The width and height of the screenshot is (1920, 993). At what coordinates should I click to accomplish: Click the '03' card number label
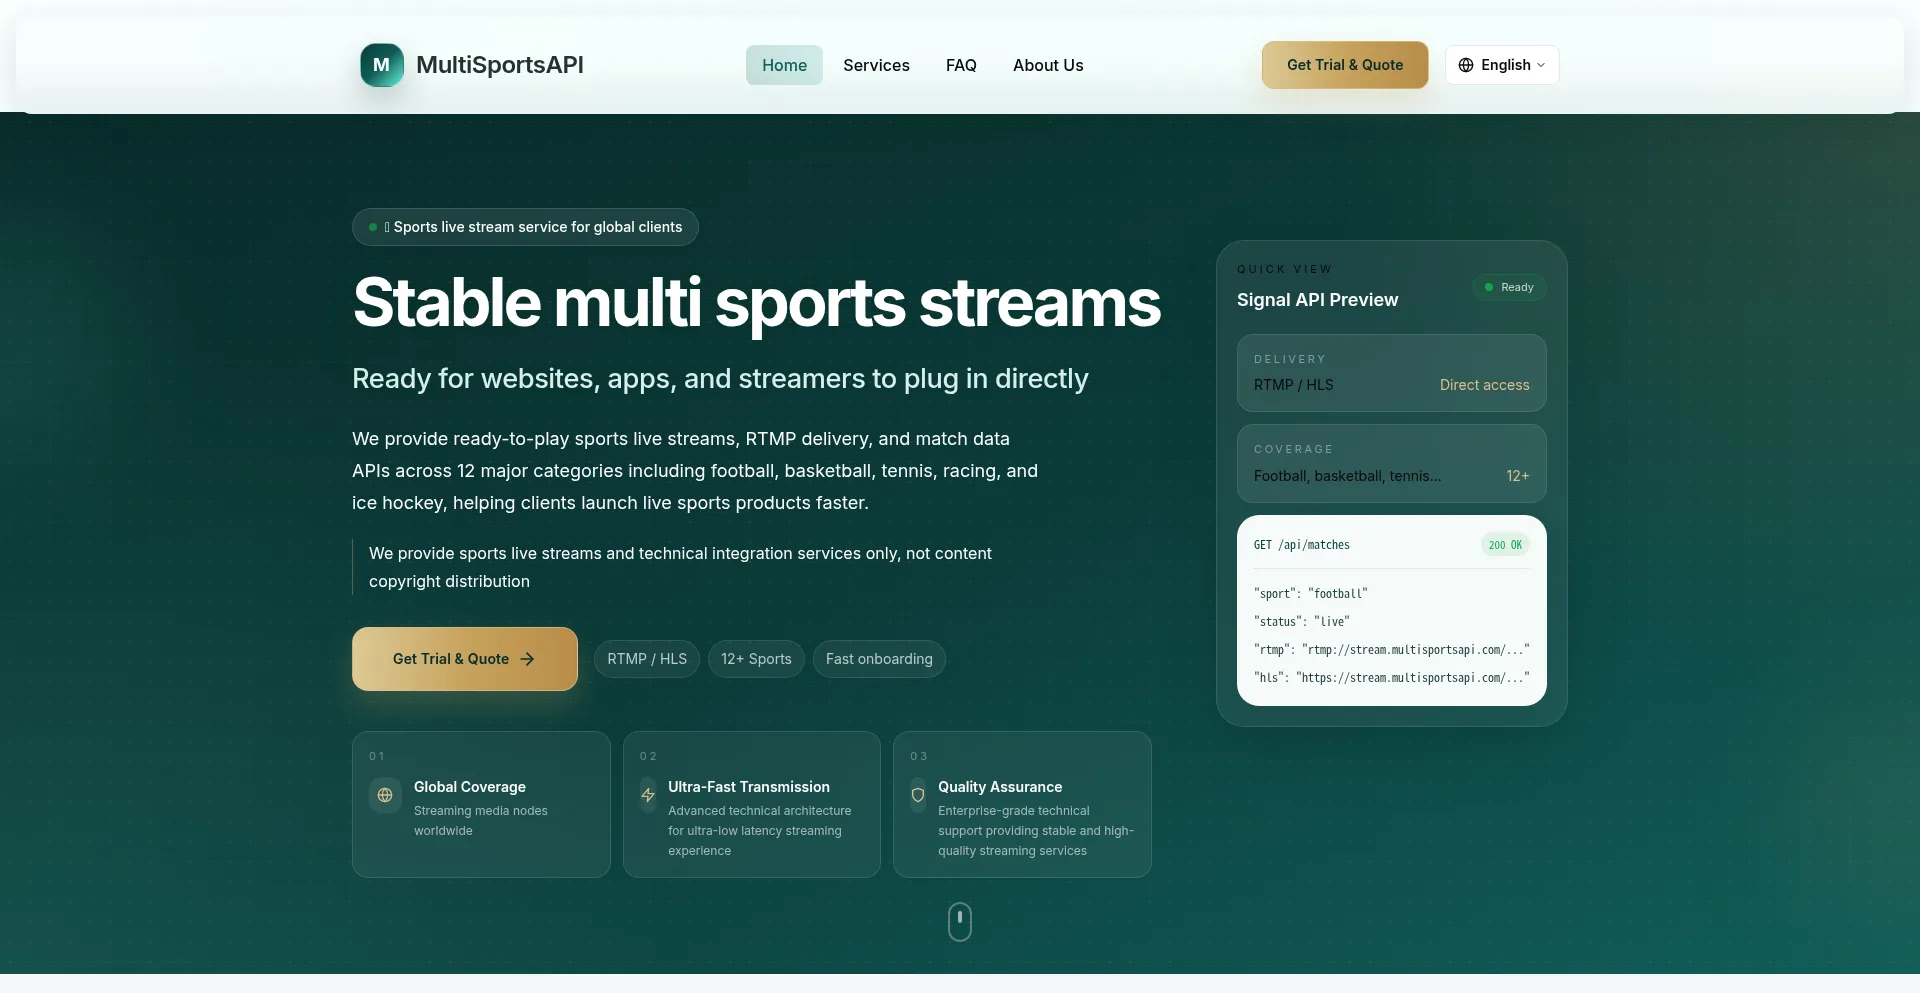click(x=919, y=756)
